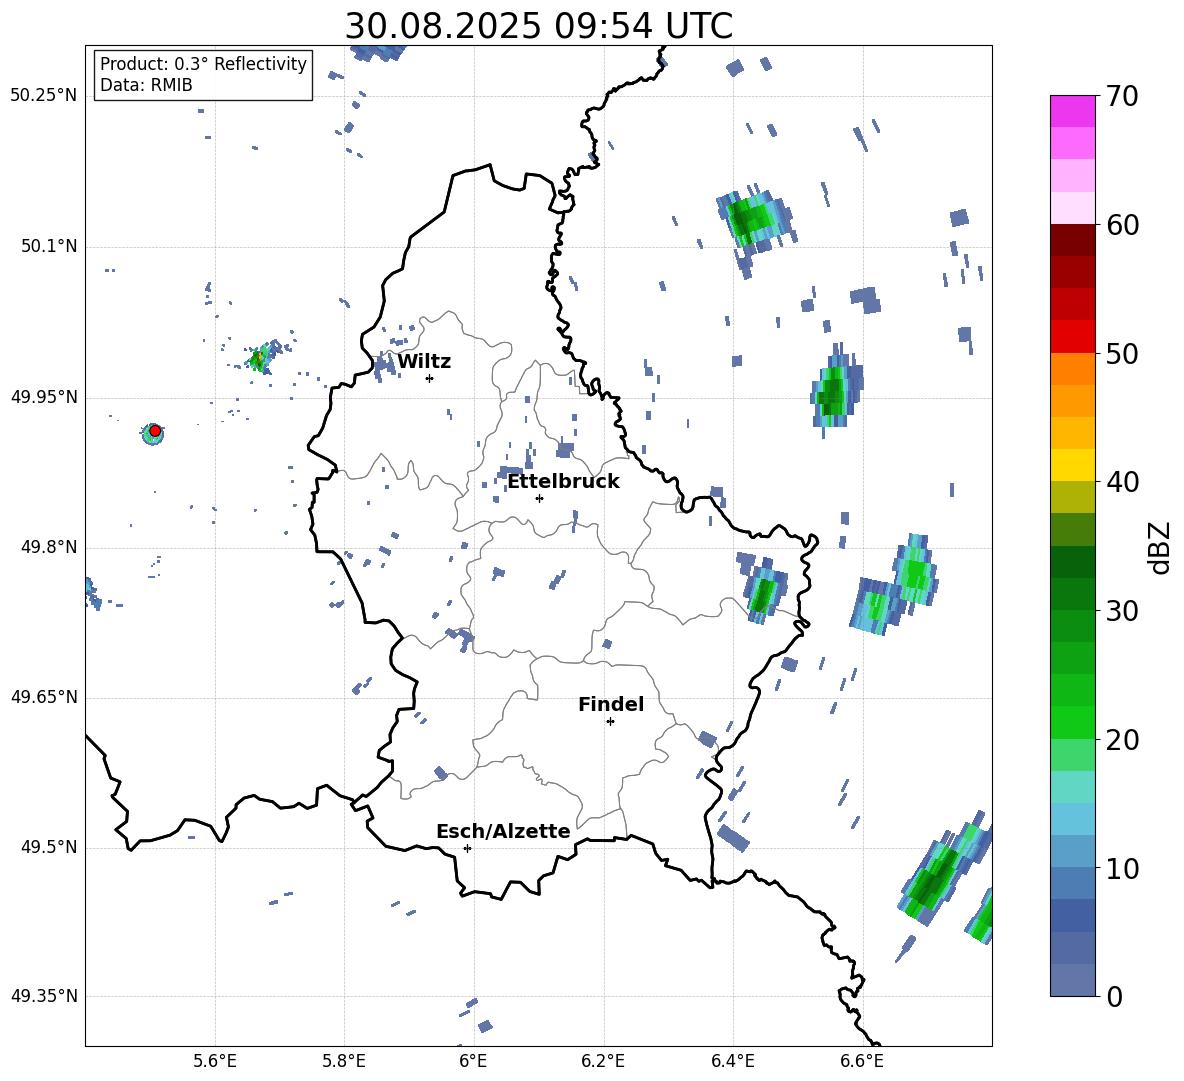
Task: Click the colorbar tick label 30
Action: point(1122,611)
